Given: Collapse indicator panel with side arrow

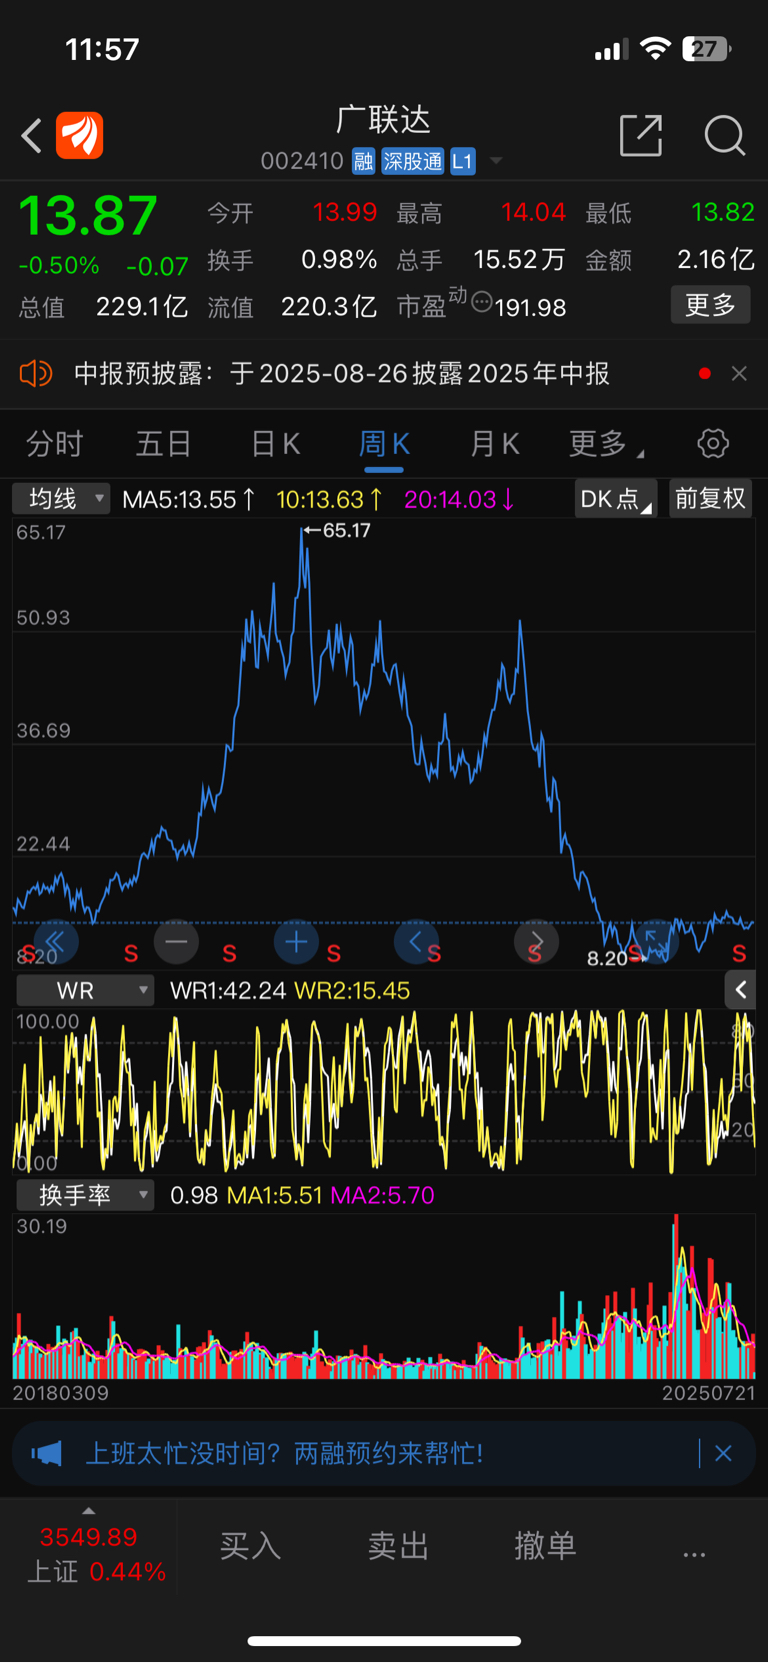Looking at the screenshot, I should [740, 990].
